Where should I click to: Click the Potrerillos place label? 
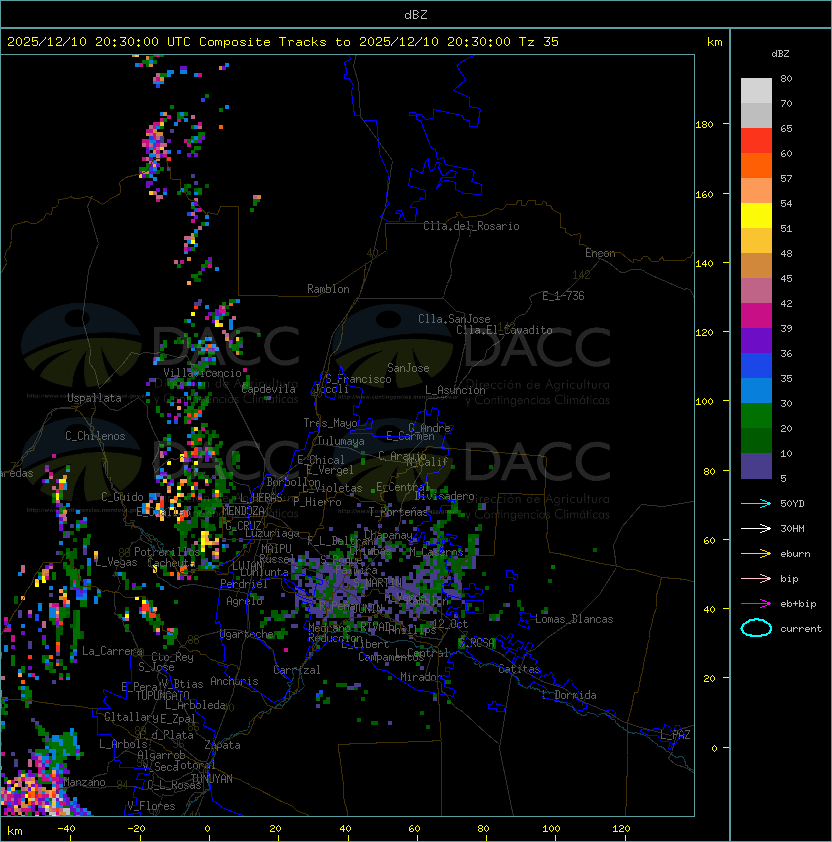(167, 552)
